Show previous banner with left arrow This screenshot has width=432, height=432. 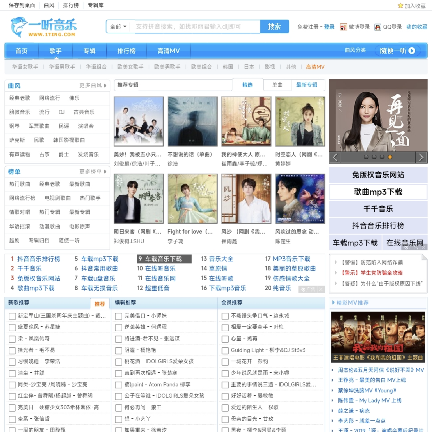pos(335,157)
